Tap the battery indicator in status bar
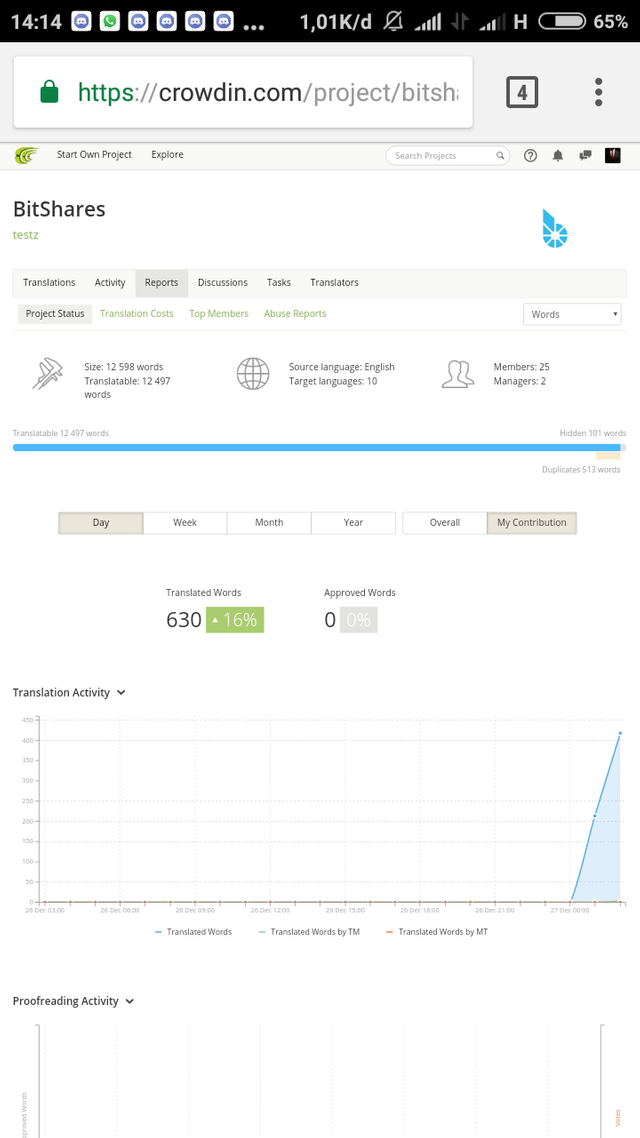The image size is (640, 1138). pyautogui.click(x=562, y=22)
